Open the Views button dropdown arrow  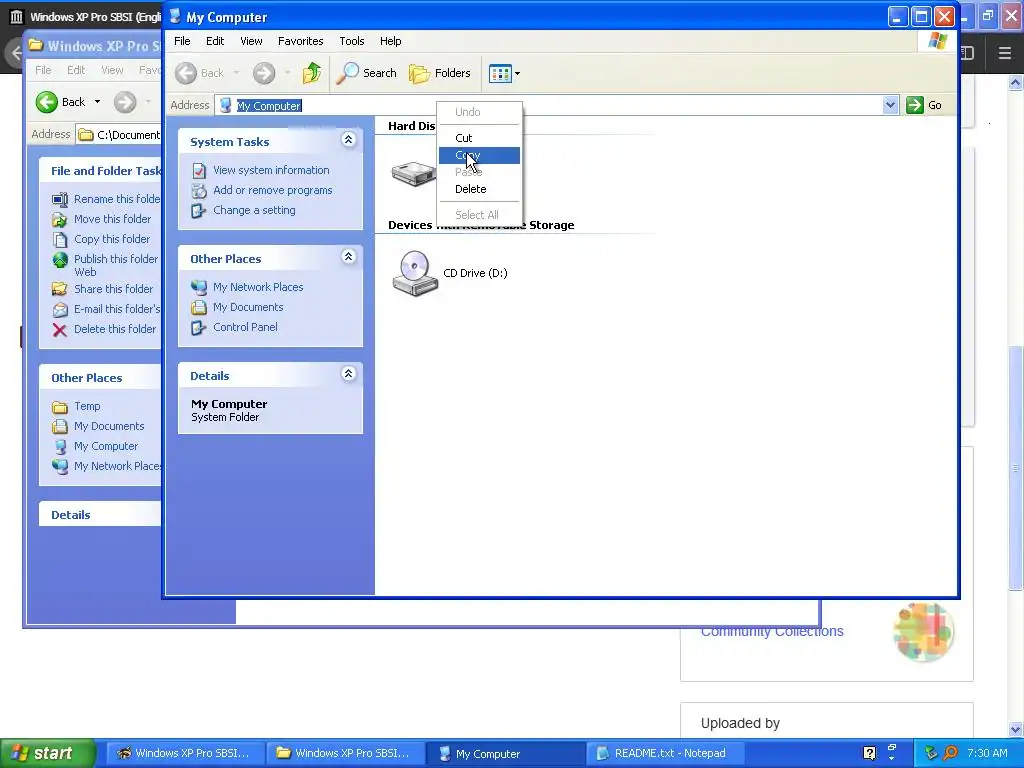[x=518, y=74]
